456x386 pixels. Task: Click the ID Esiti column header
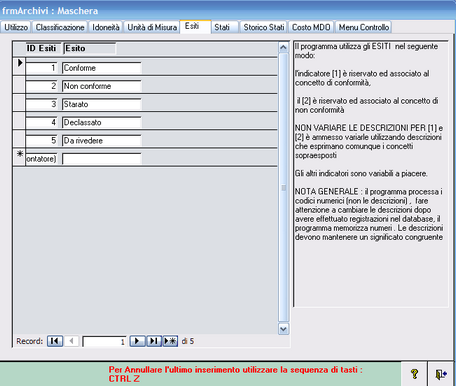coord(43,48)
